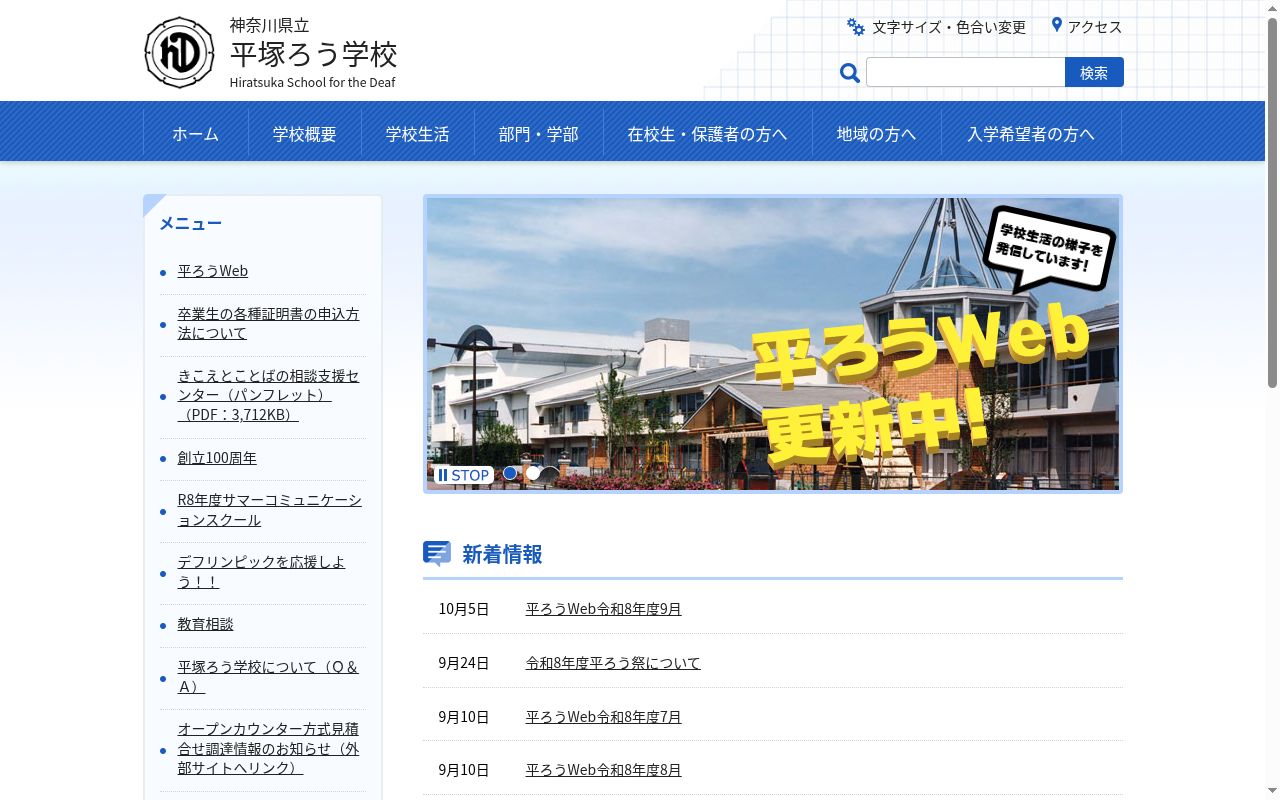This screenshot has height=800, width=1280.
Task: Open news item 平ろうWeb令和8年度7月
Action: click(x=604, y=717)
